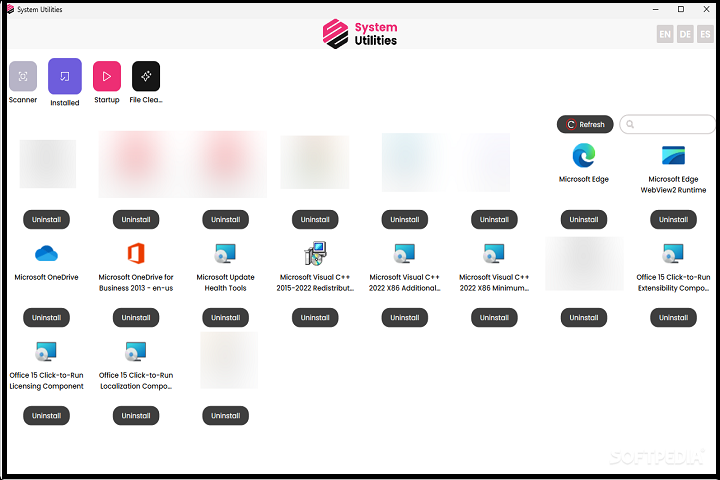Click the Microsoft Edge app icon
Viewport: 720px width, 480px height.
coord(584,156)
